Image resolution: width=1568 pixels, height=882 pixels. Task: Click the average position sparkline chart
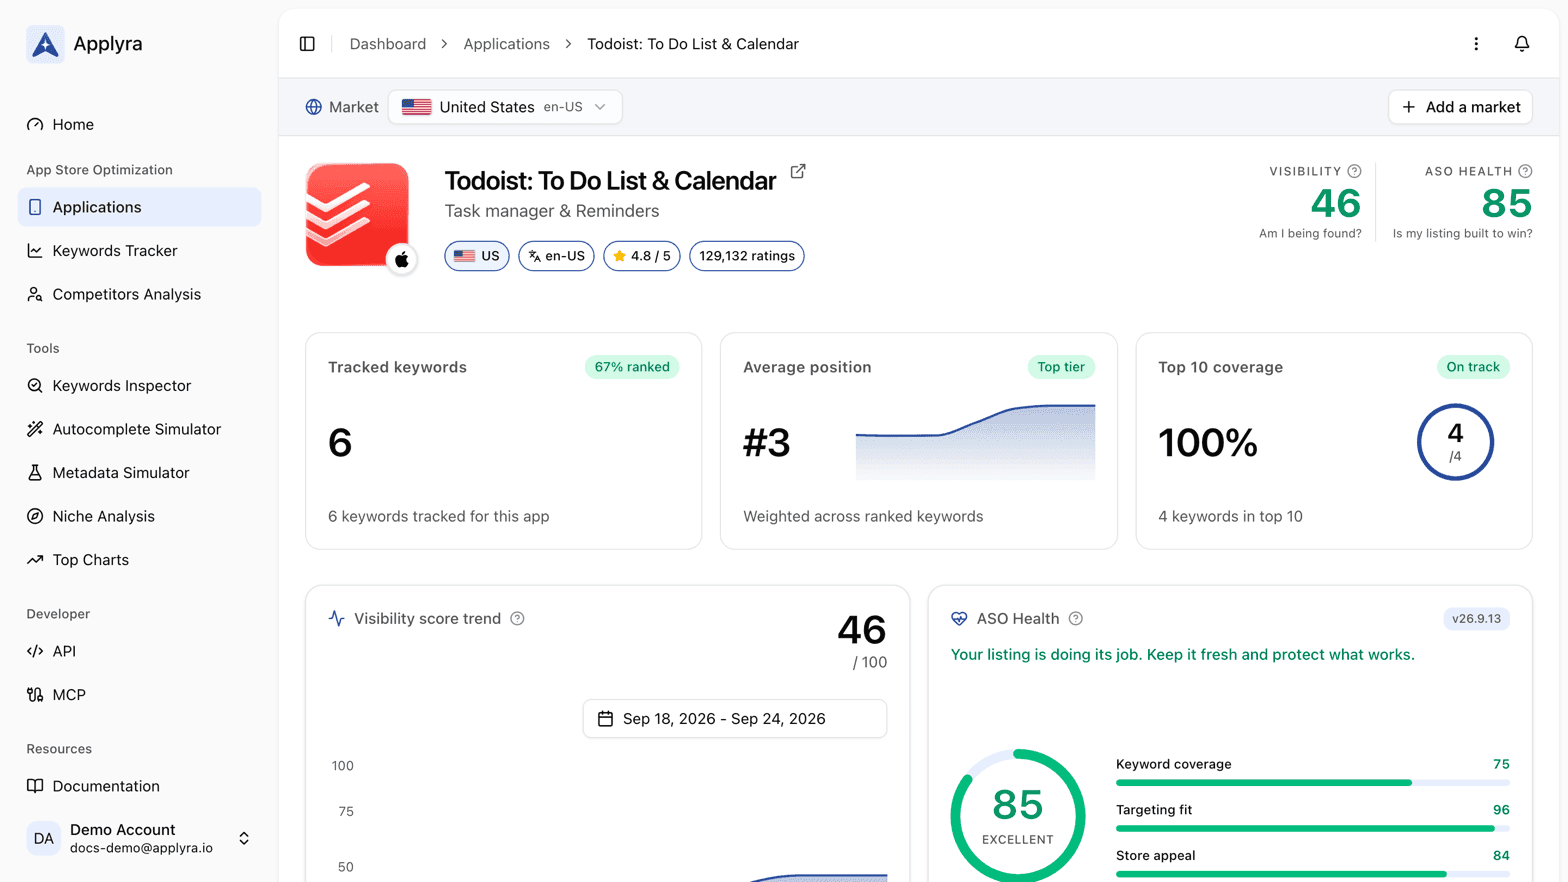975,441
